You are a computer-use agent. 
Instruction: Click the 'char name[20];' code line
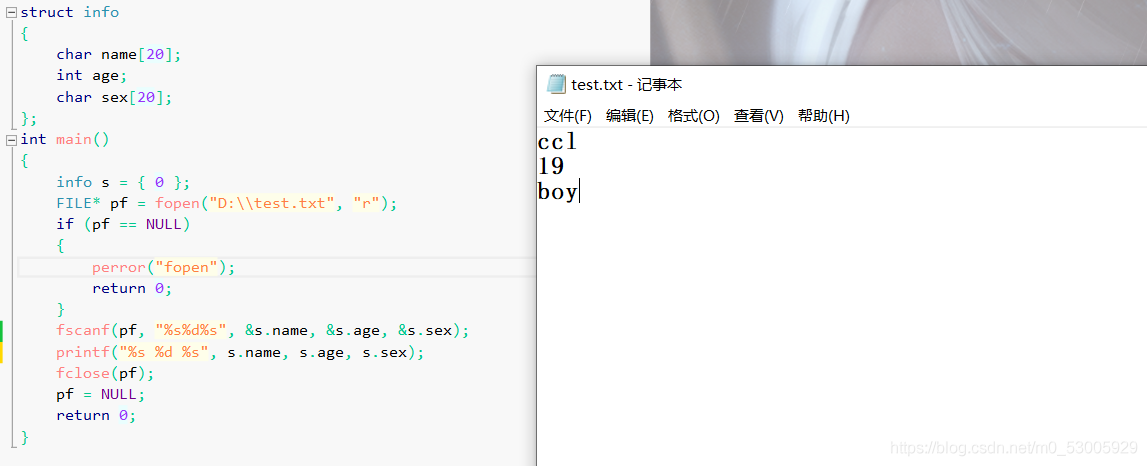pos(118,54)
